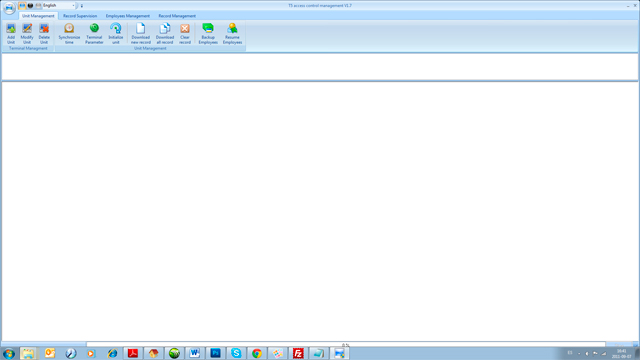Switch to the Record Management tab
Viewport: 640px width, 360px height.
tap(177, 16)
